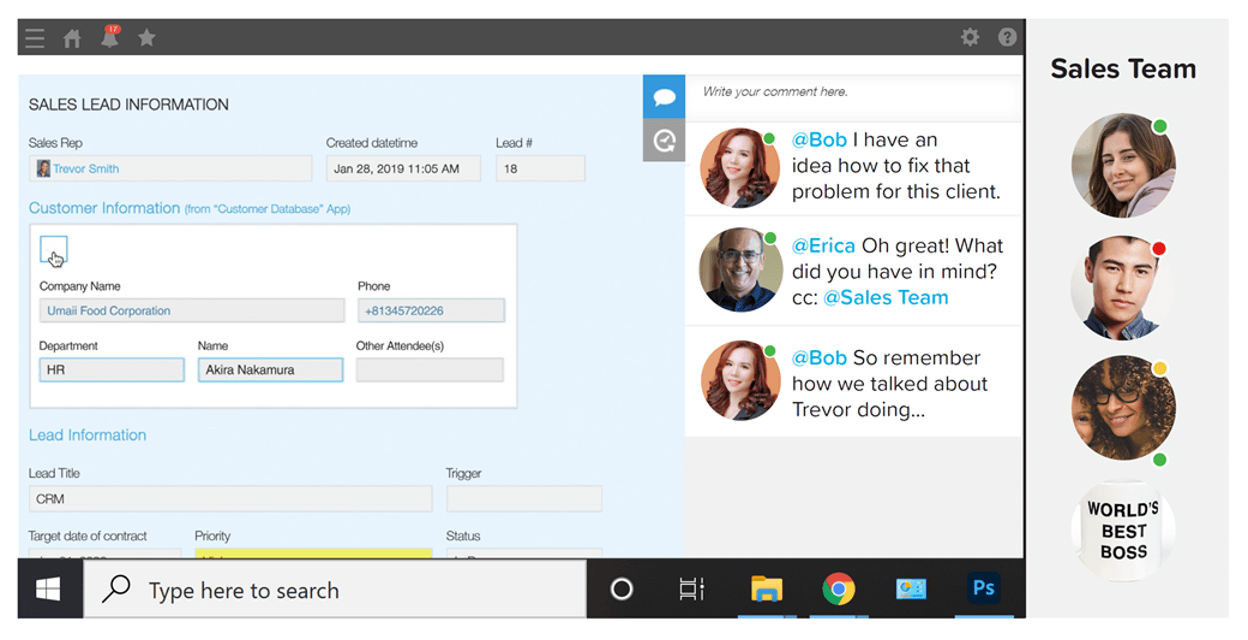Click the @Sales Team mention link
The width and height of the screenshot is (1248, 640).
(885, 297)
